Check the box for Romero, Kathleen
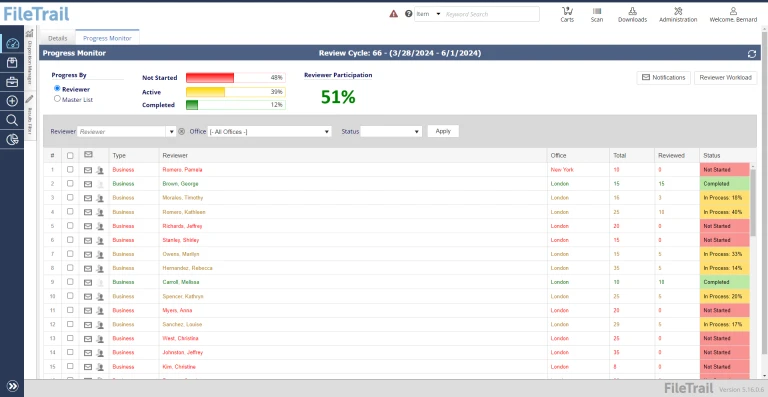Screen dimensions: 768x397 pos(70,211)
